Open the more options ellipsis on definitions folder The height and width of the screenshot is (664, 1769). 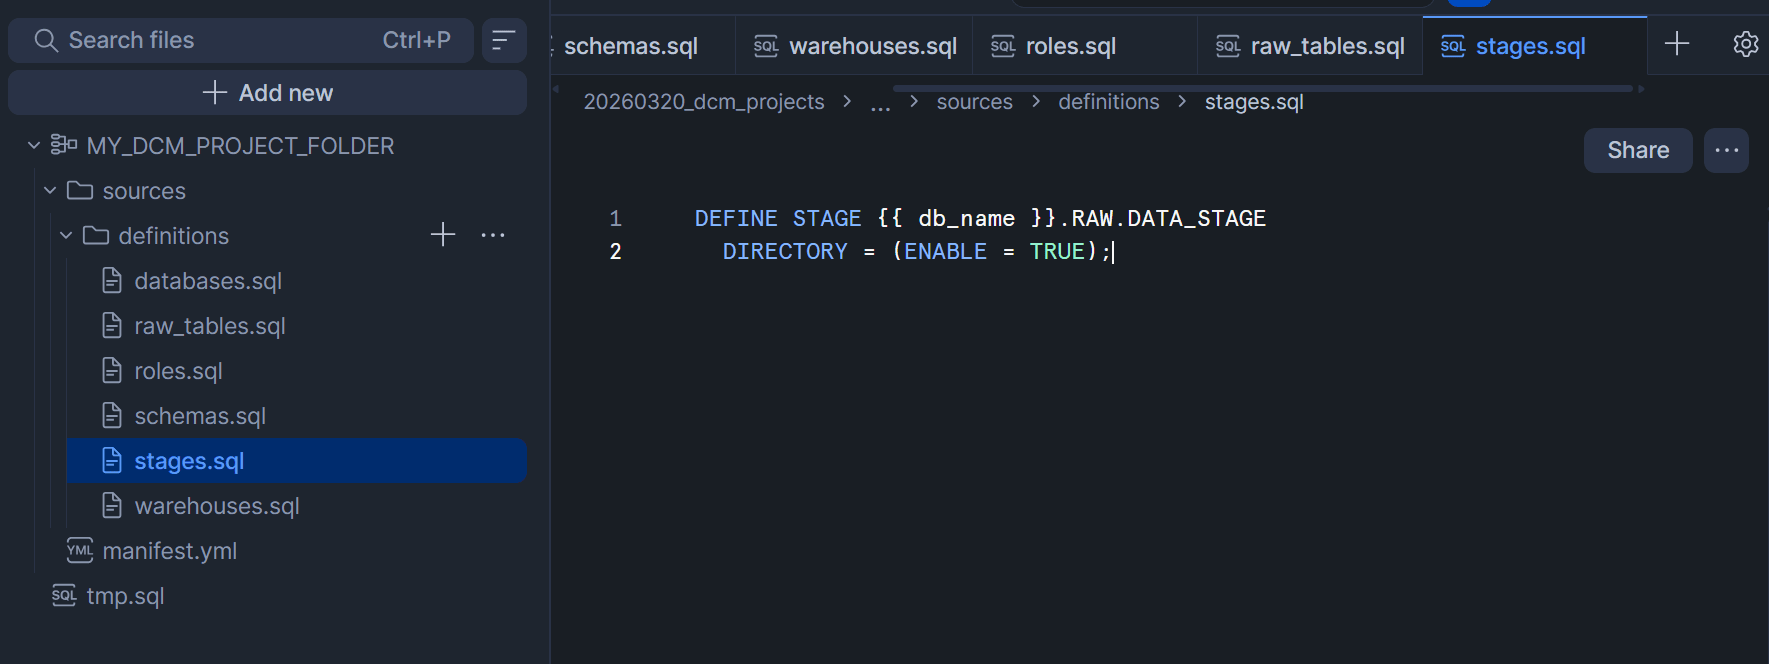[x=493, y=235]
